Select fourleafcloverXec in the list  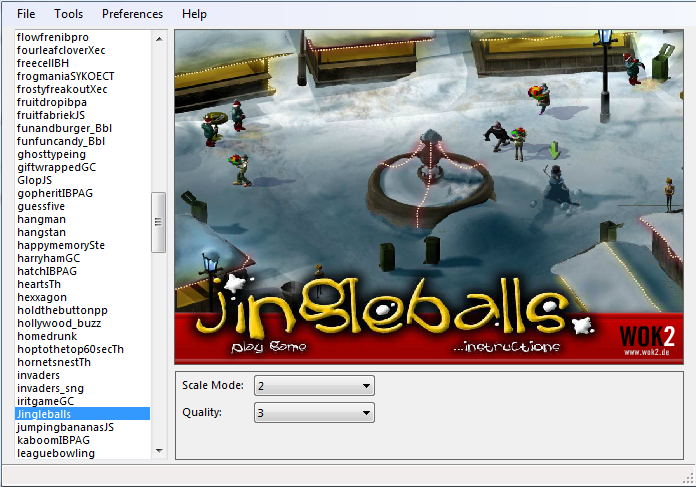(x=82, y=50)
